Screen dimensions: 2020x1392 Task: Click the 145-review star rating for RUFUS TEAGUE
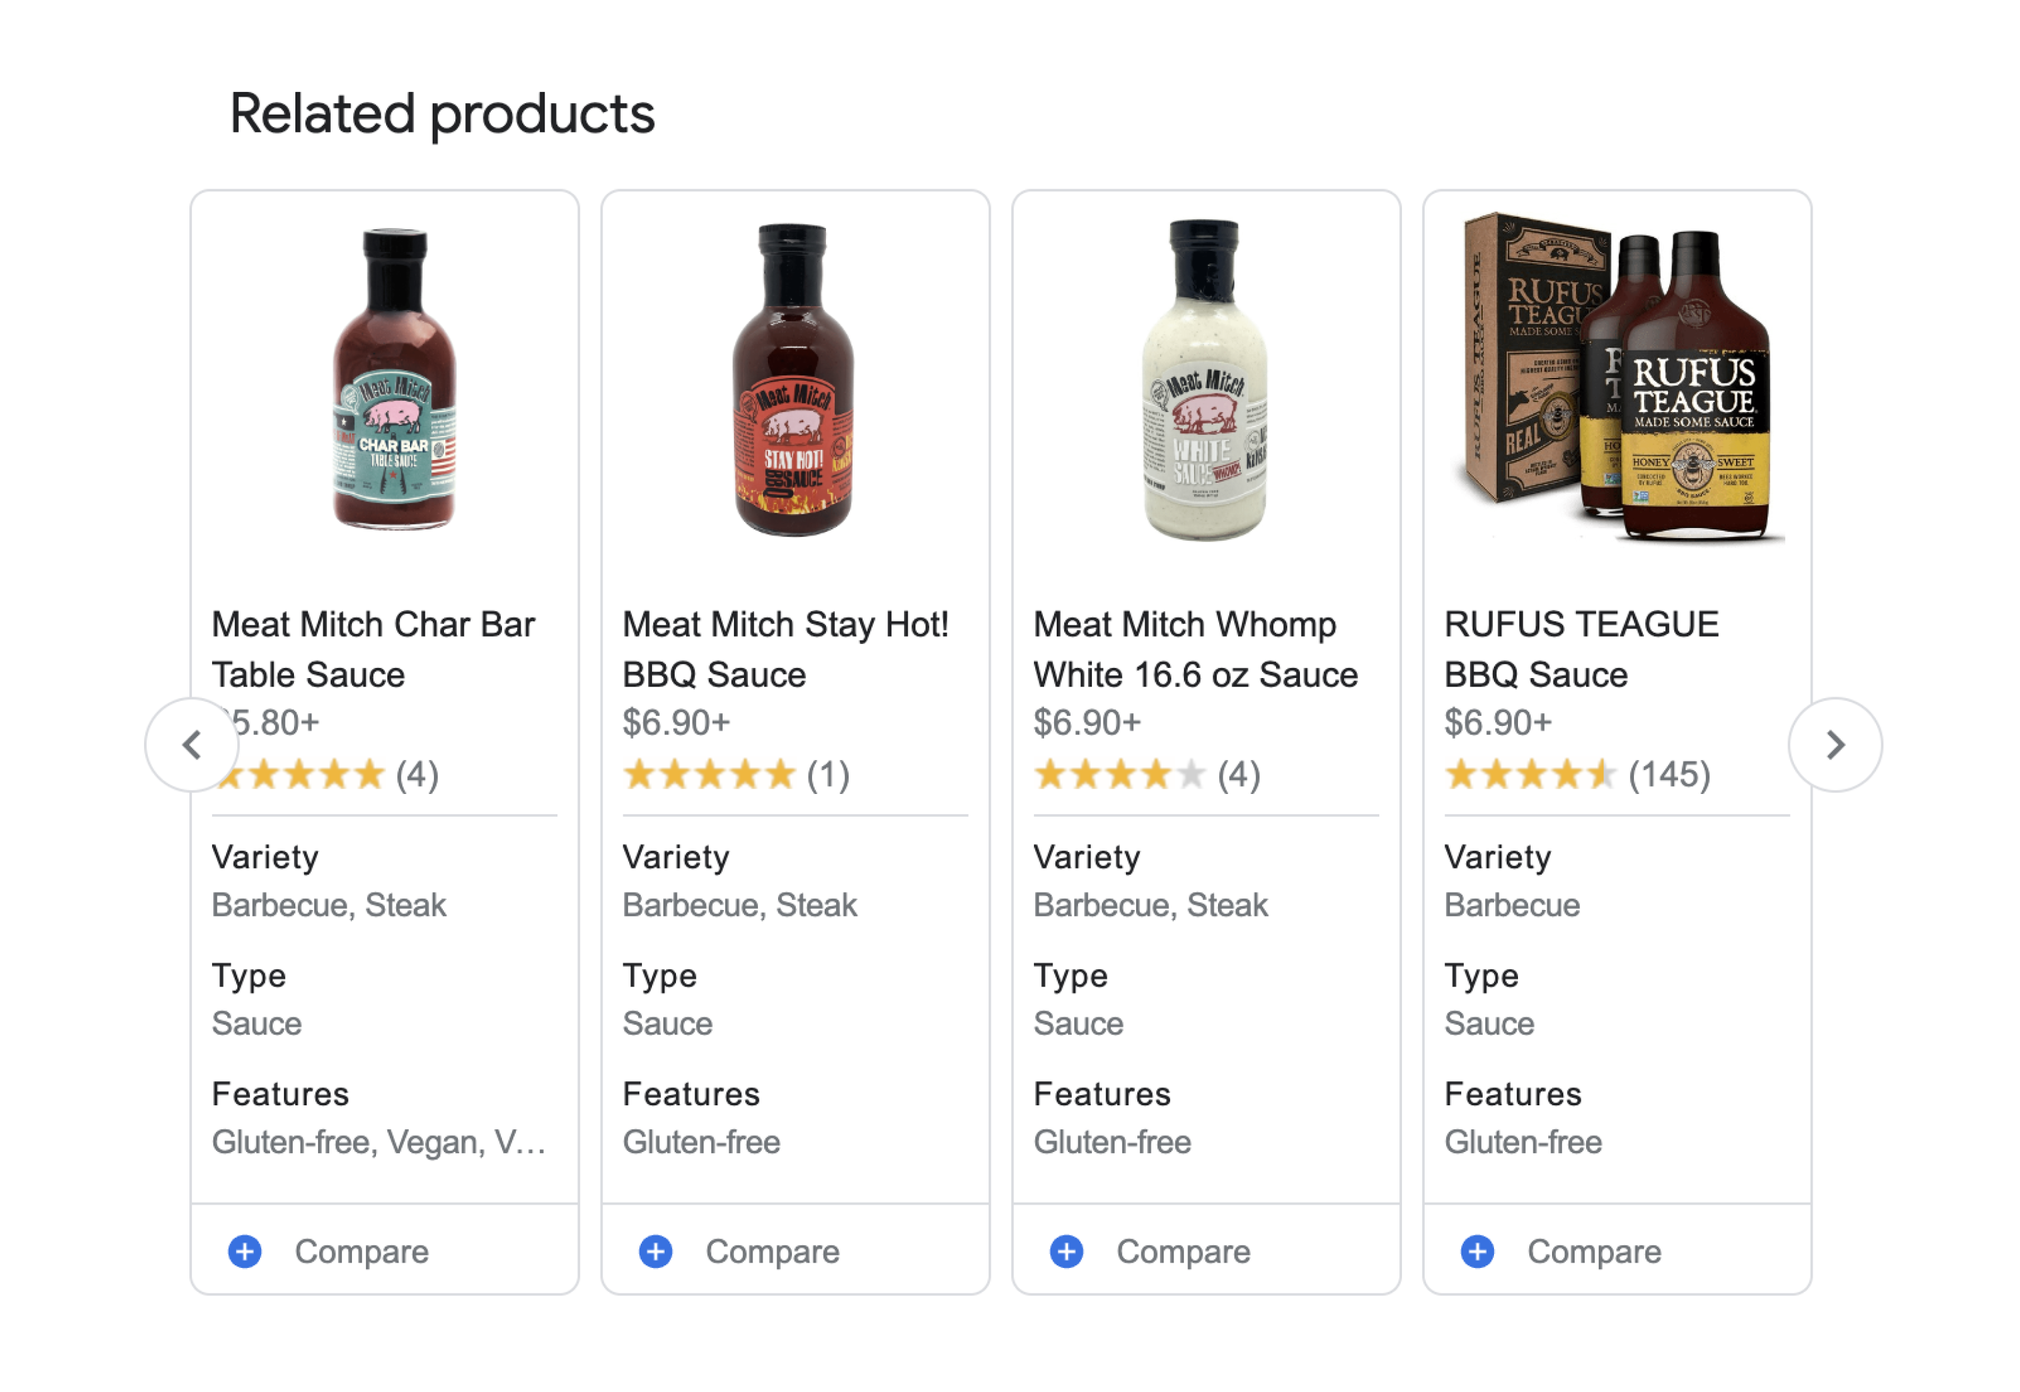coord(1530,773)
